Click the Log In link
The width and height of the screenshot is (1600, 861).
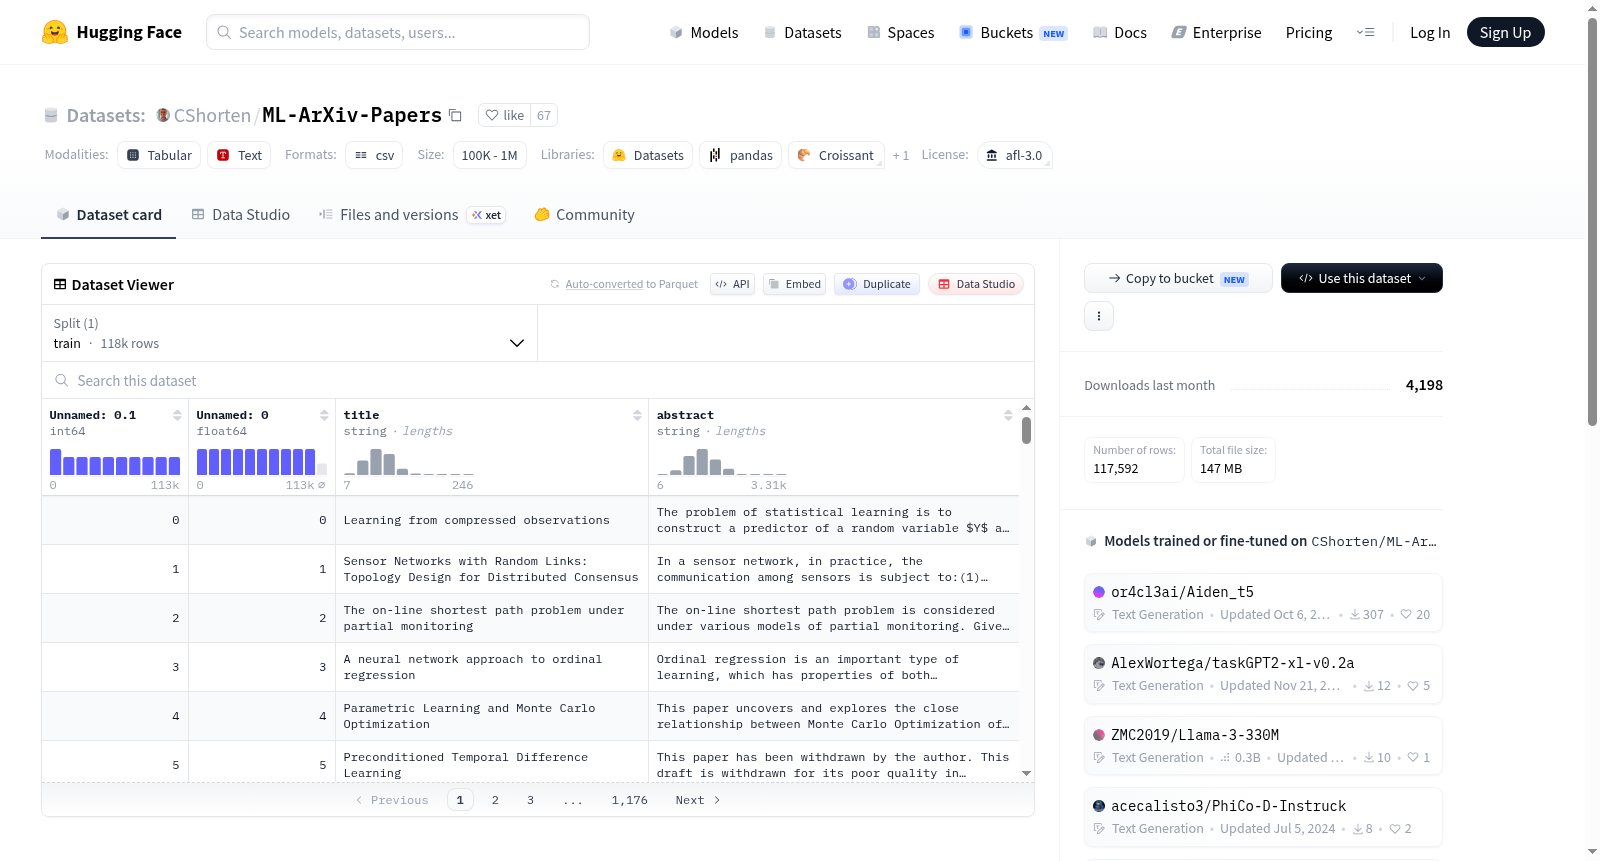[x=1430, y=32]
